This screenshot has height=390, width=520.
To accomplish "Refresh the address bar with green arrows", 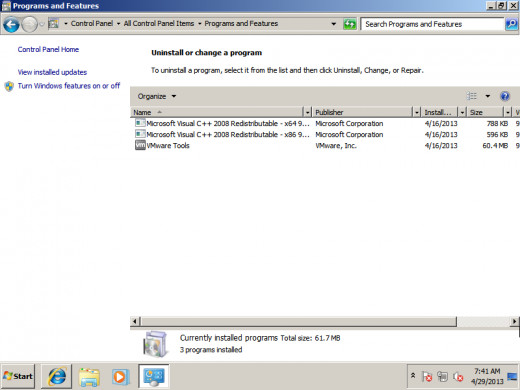I will pos(349,24).
